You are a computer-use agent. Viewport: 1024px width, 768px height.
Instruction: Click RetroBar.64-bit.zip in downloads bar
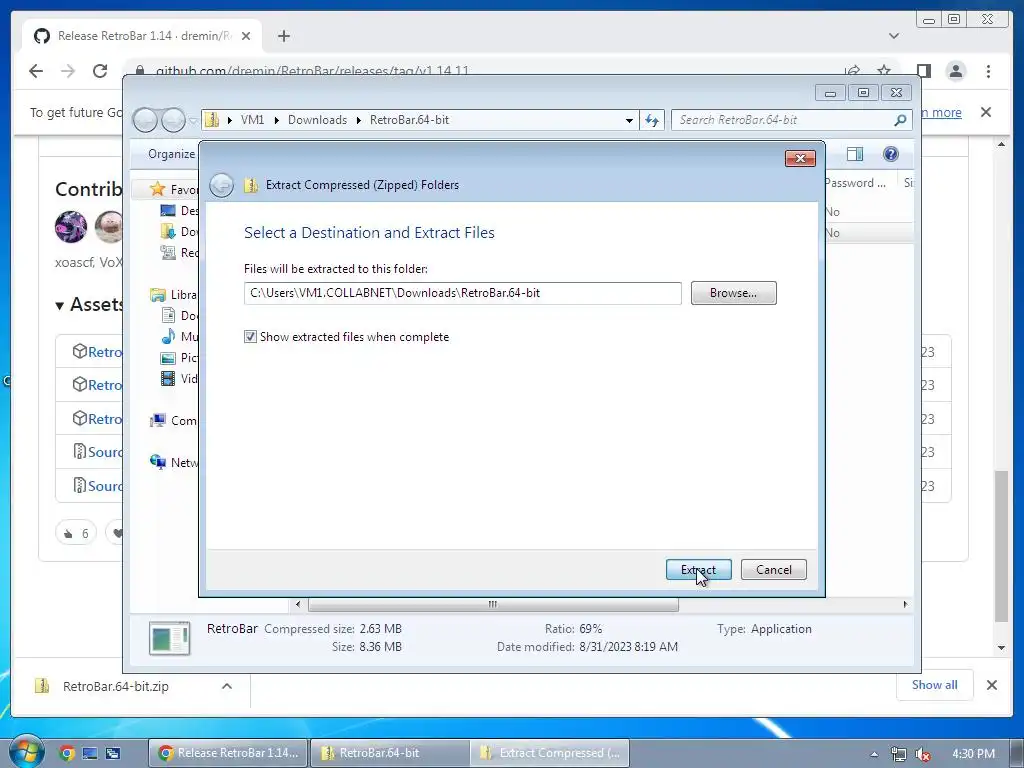[116, 686]
